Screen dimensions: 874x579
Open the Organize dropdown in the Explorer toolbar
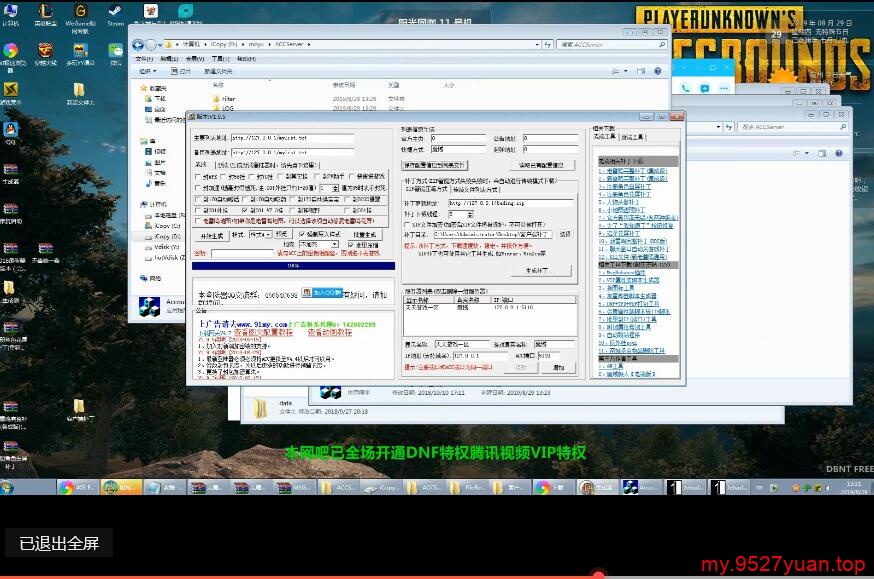coord(148,71)
